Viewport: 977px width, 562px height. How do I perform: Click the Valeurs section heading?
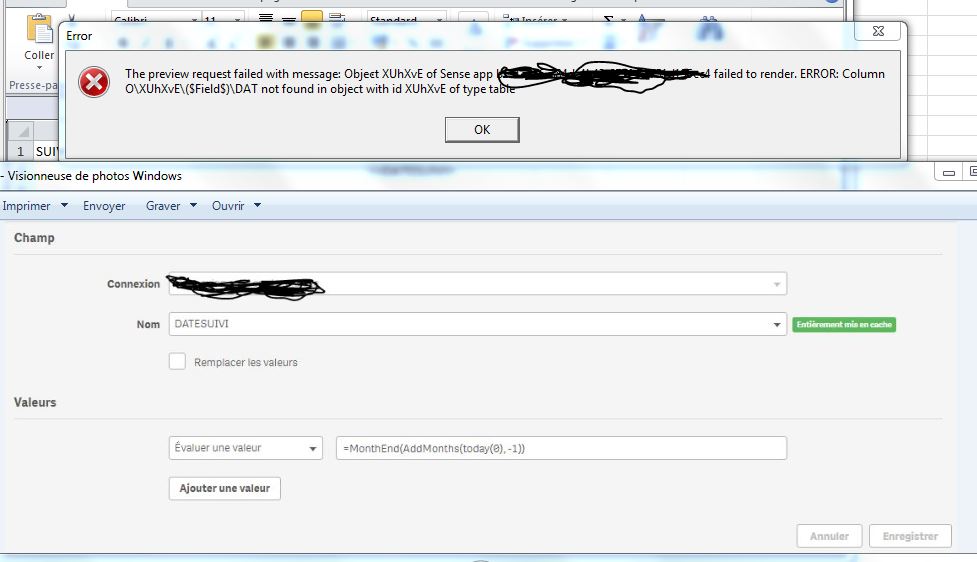pyautogui.click(x=35, y=402)
